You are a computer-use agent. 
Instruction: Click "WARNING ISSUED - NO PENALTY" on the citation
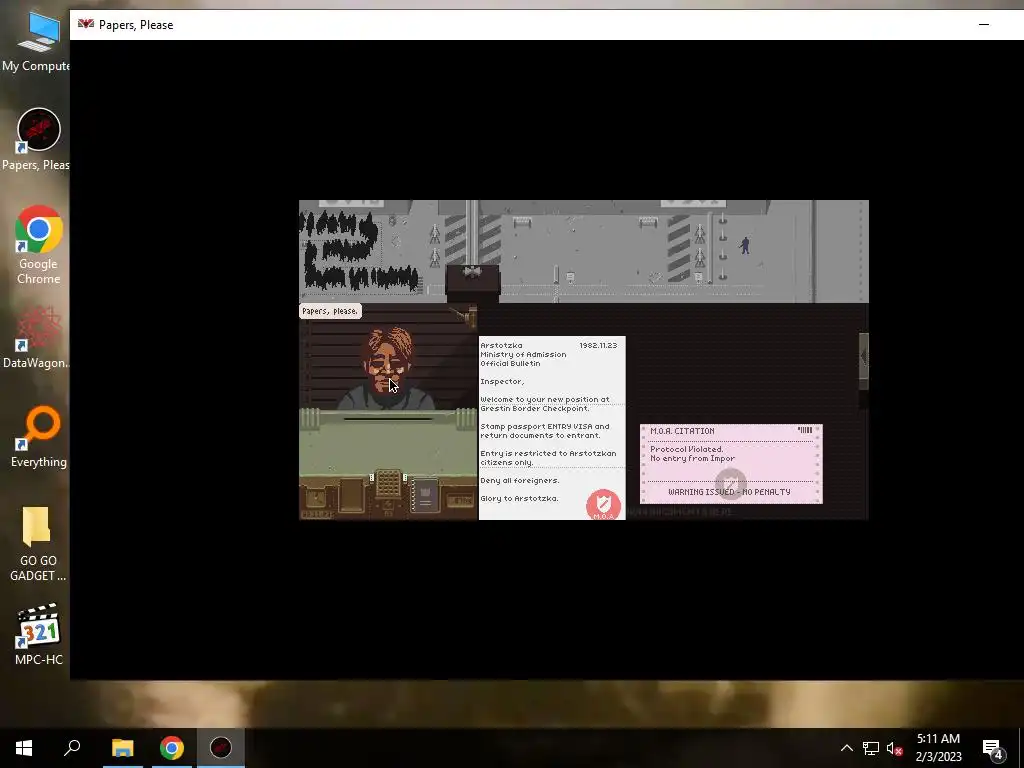tap(729, 492)
